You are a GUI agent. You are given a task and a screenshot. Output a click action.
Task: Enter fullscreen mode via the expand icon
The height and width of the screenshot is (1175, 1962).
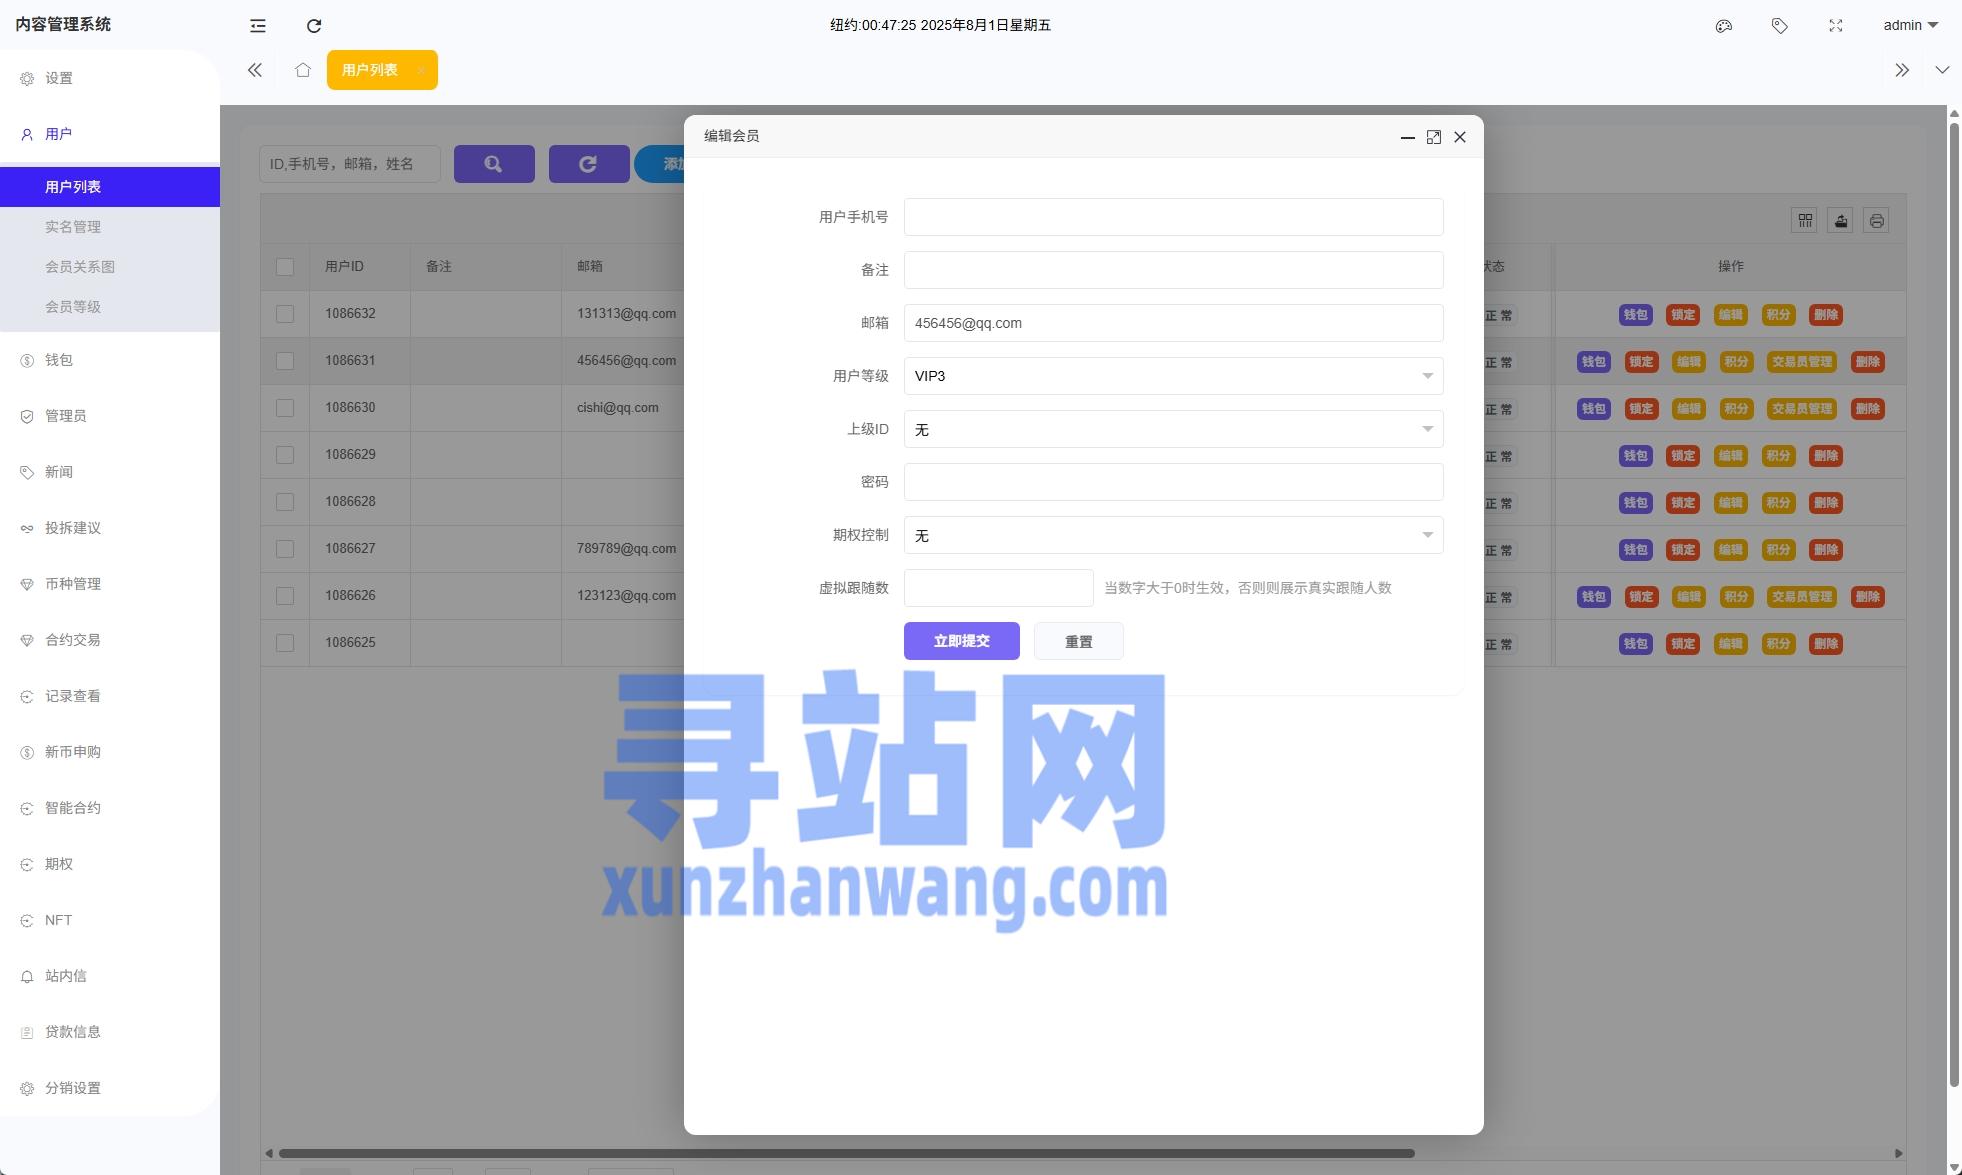[x=1836, y=25]
